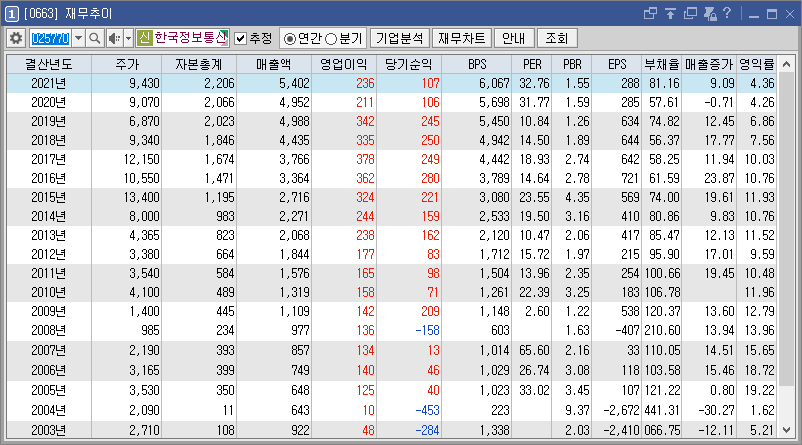Click the 결산년도 column header
Screen dimensions: 802x445
49,64
